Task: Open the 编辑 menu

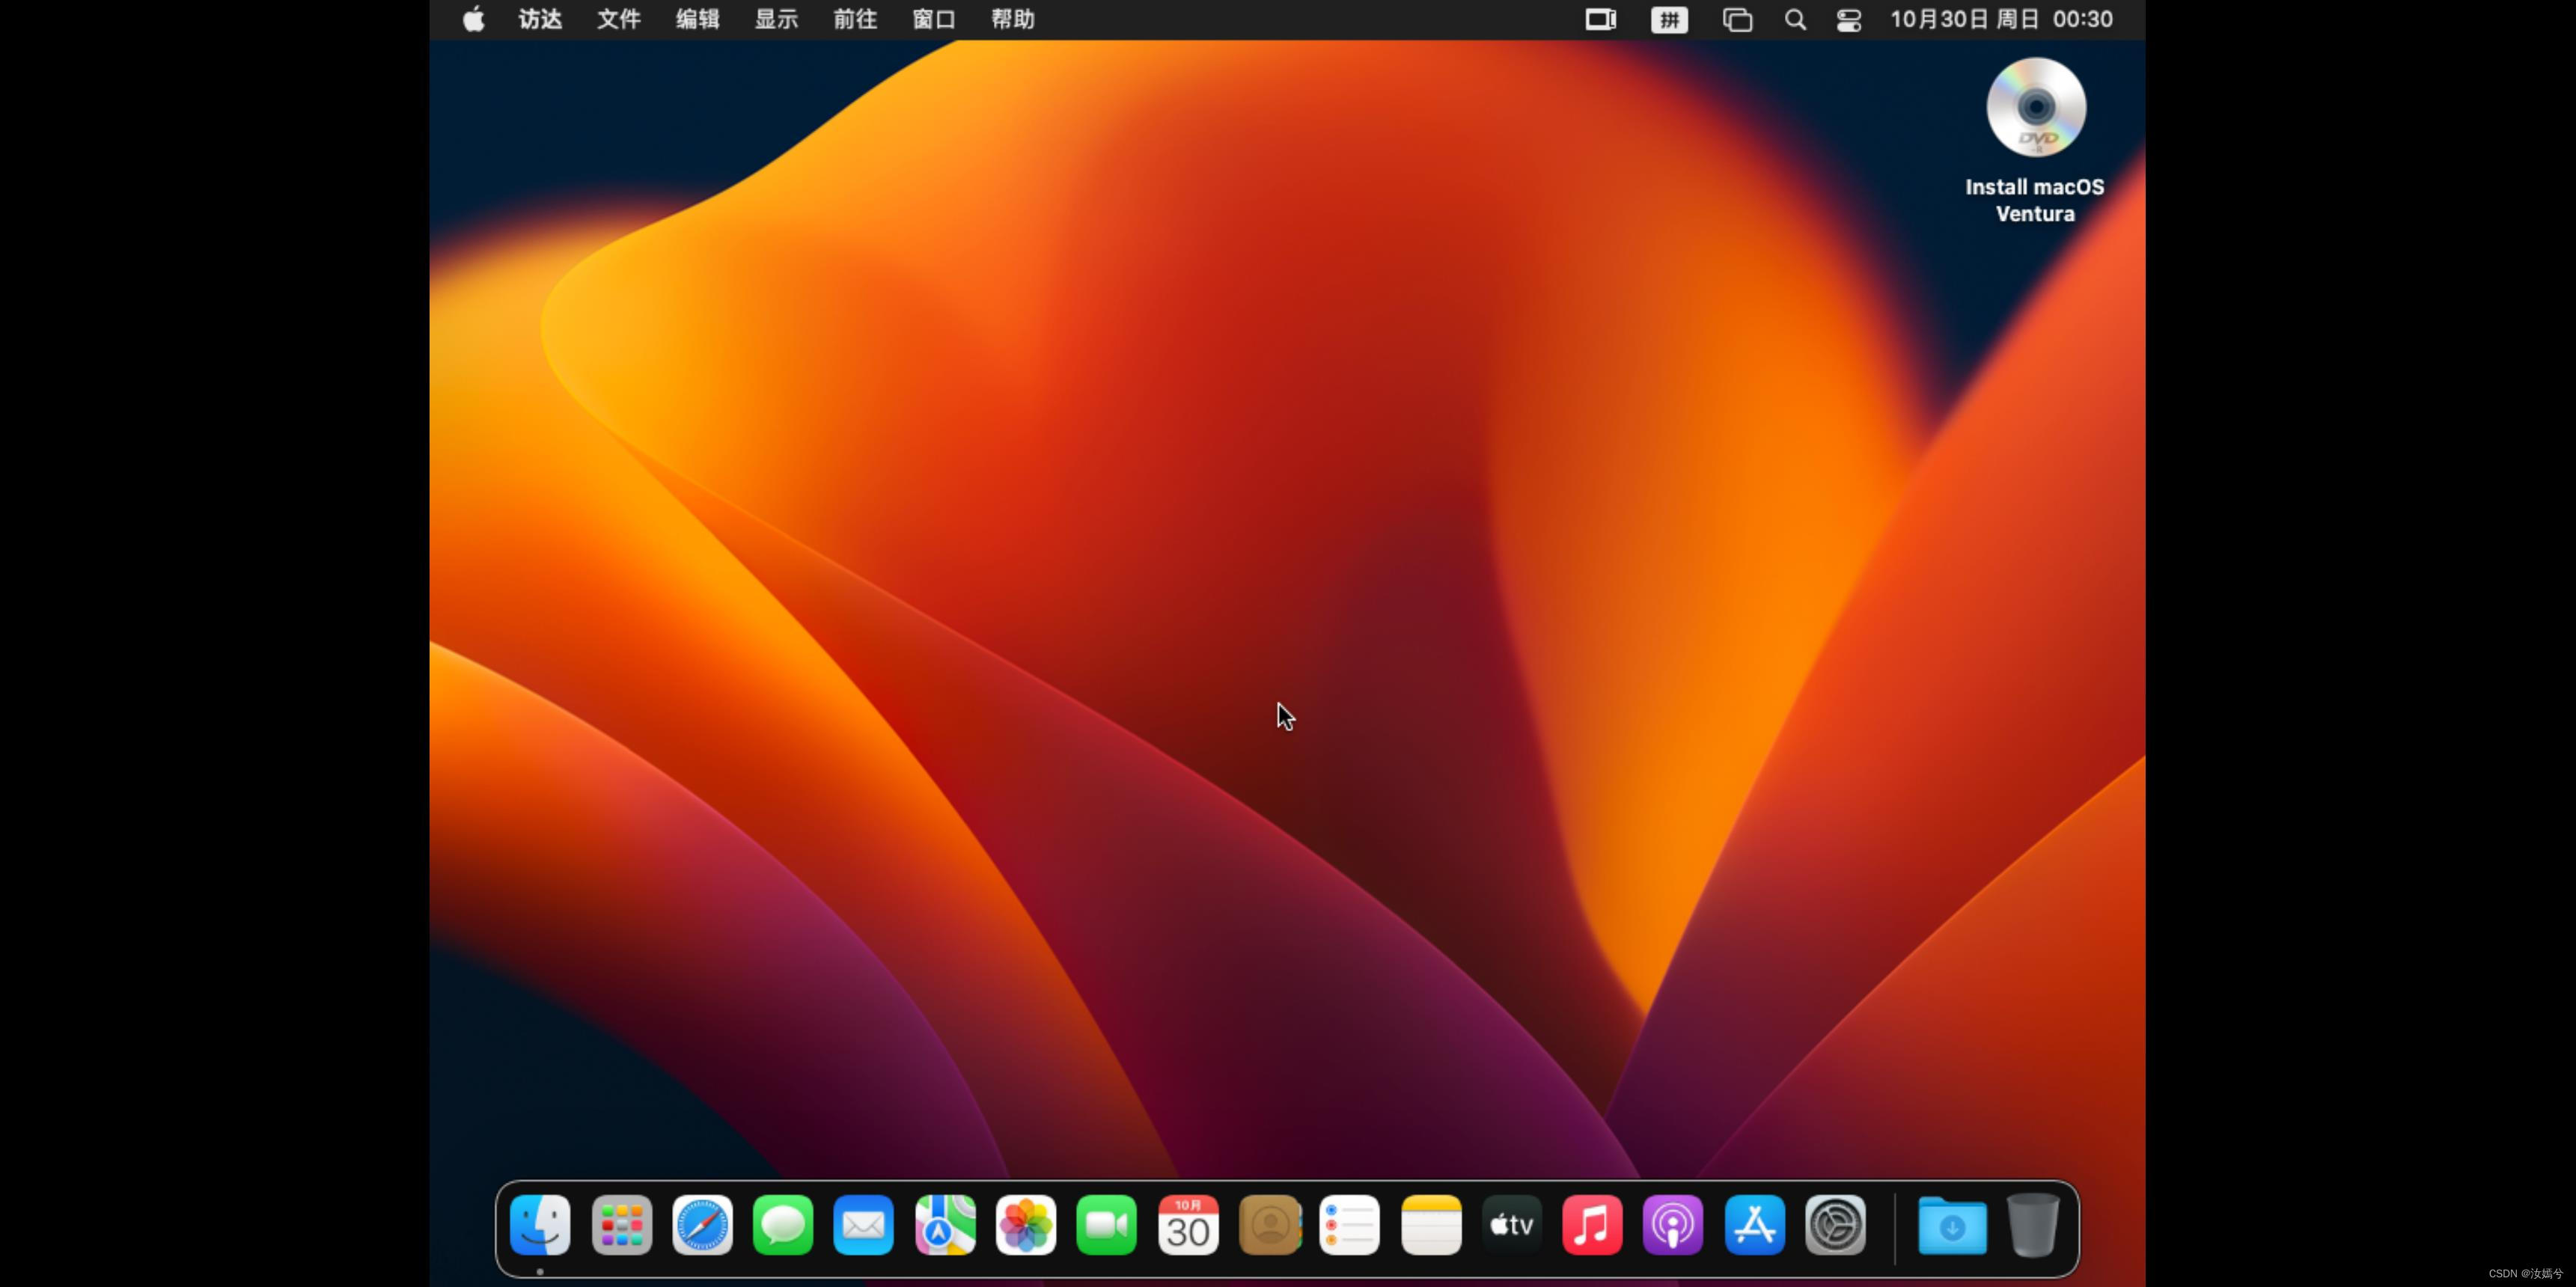Action: [x=698, y=19]
